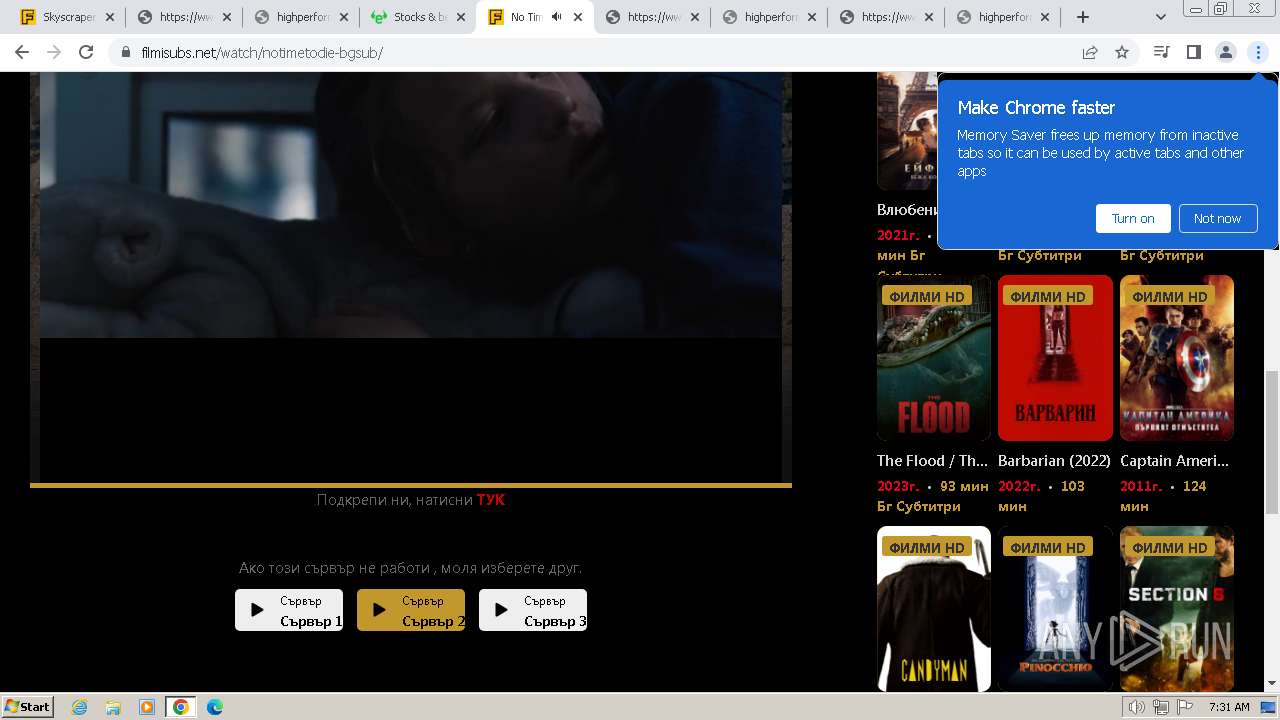Click the Action Center flag icon

click(1185, 707)
